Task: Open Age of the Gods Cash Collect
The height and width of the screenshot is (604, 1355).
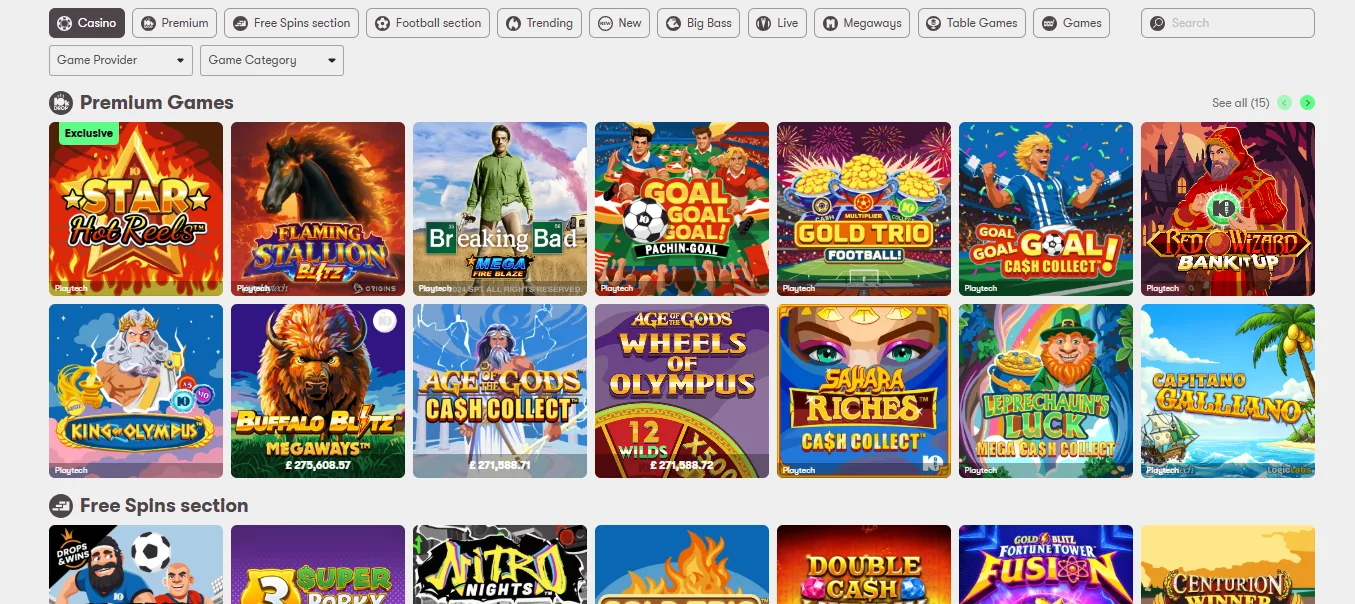Action: (500, 391)
